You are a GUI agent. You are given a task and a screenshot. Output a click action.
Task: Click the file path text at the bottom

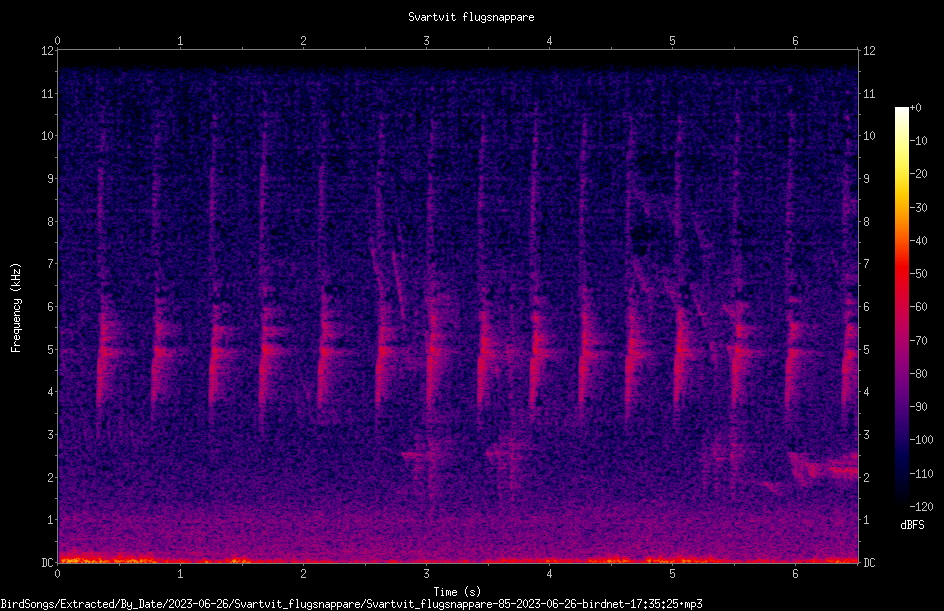pos(352,604)
